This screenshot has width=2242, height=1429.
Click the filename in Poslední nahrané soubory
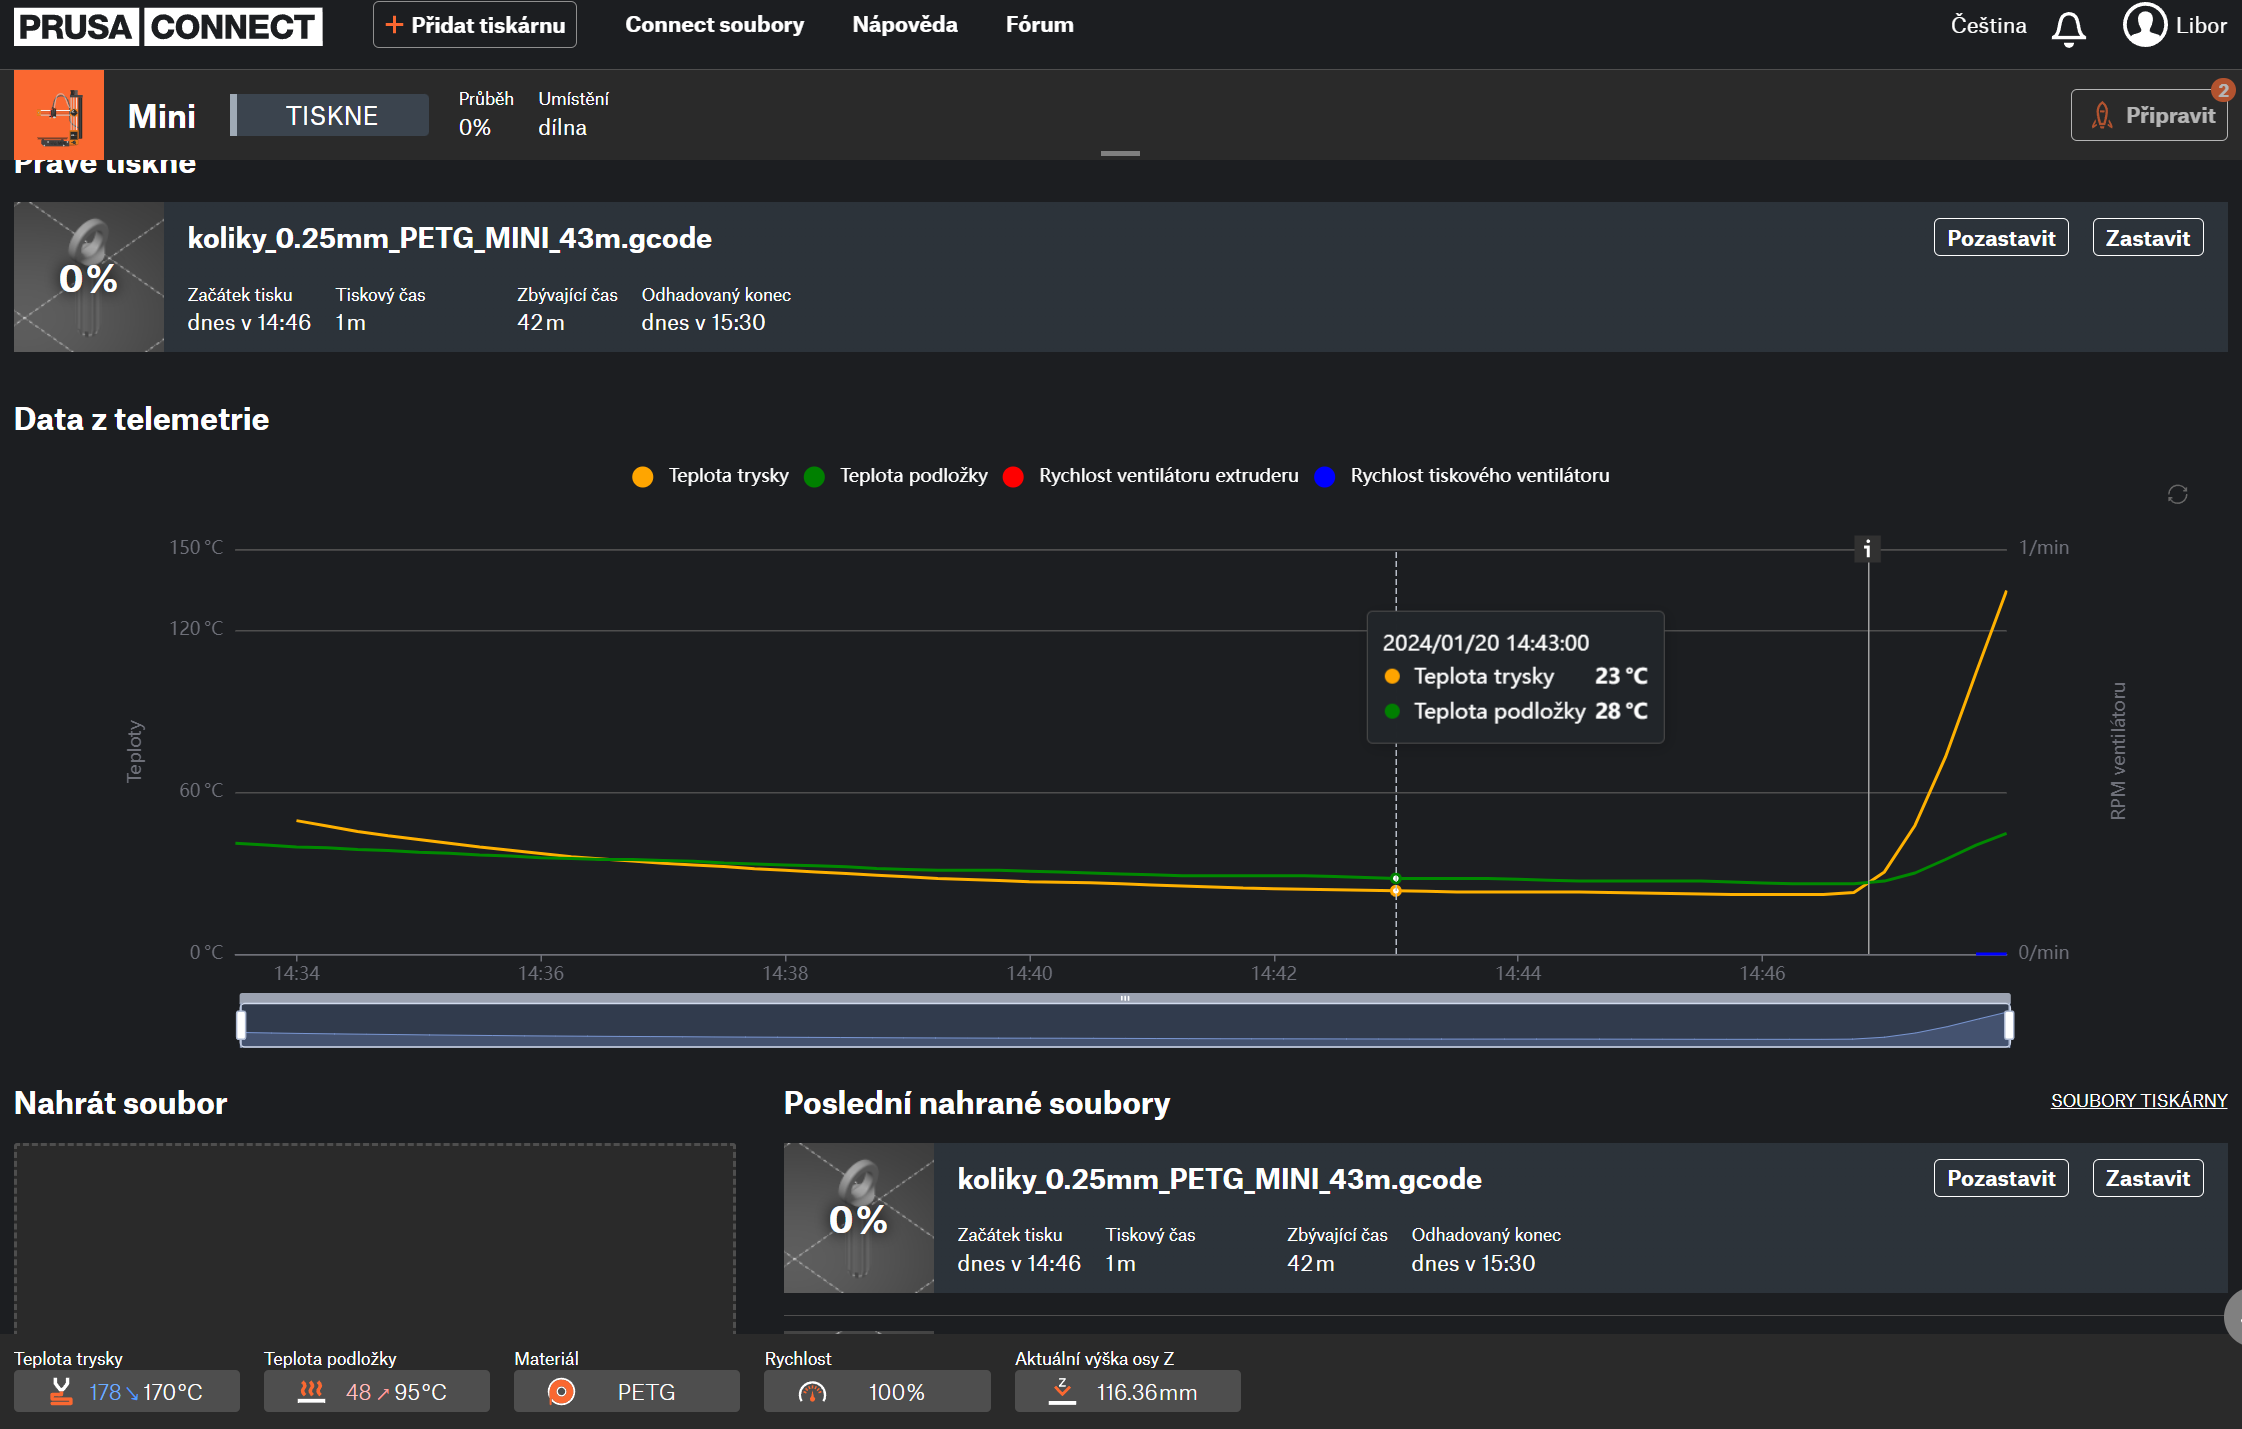pos(1220,1179)
